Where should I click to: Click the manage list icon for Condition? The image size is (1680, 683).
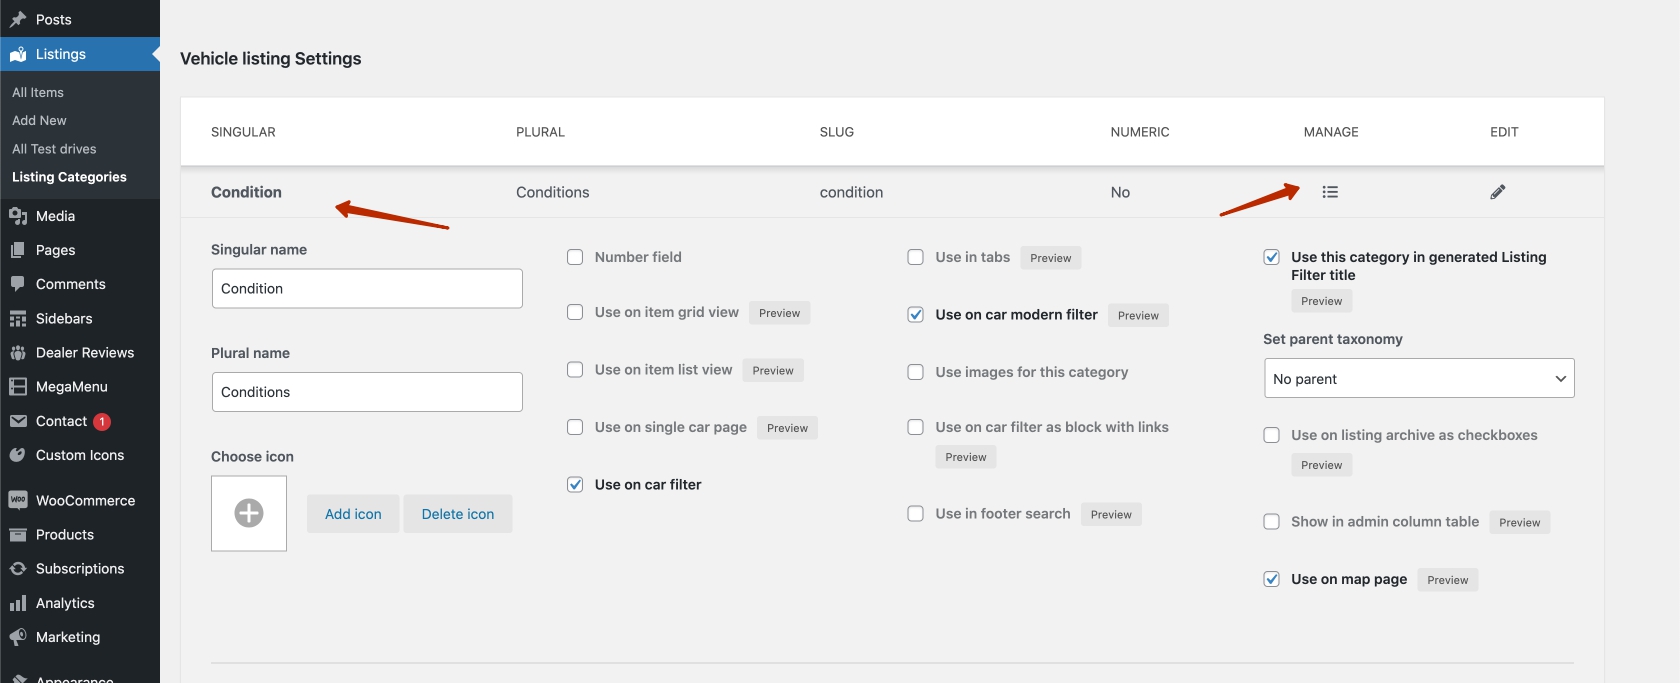(1329, 192)
